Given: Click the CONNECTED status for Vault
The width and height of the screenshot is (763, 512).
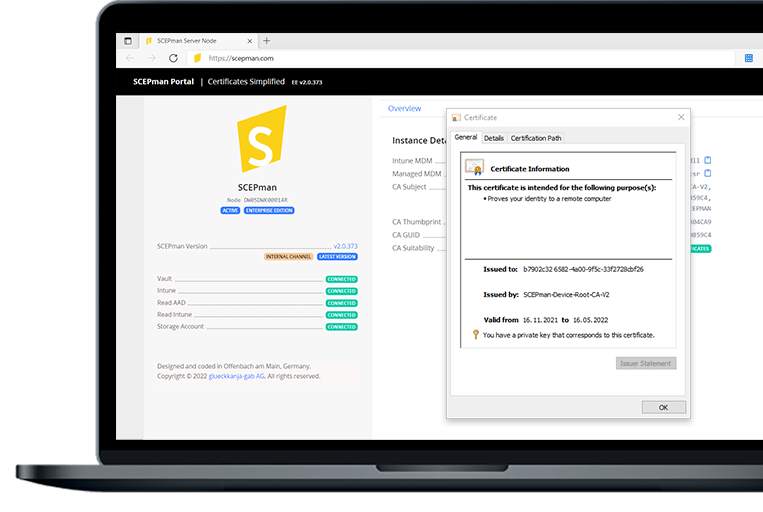Looking at the screenshot, I should [342, 279].
